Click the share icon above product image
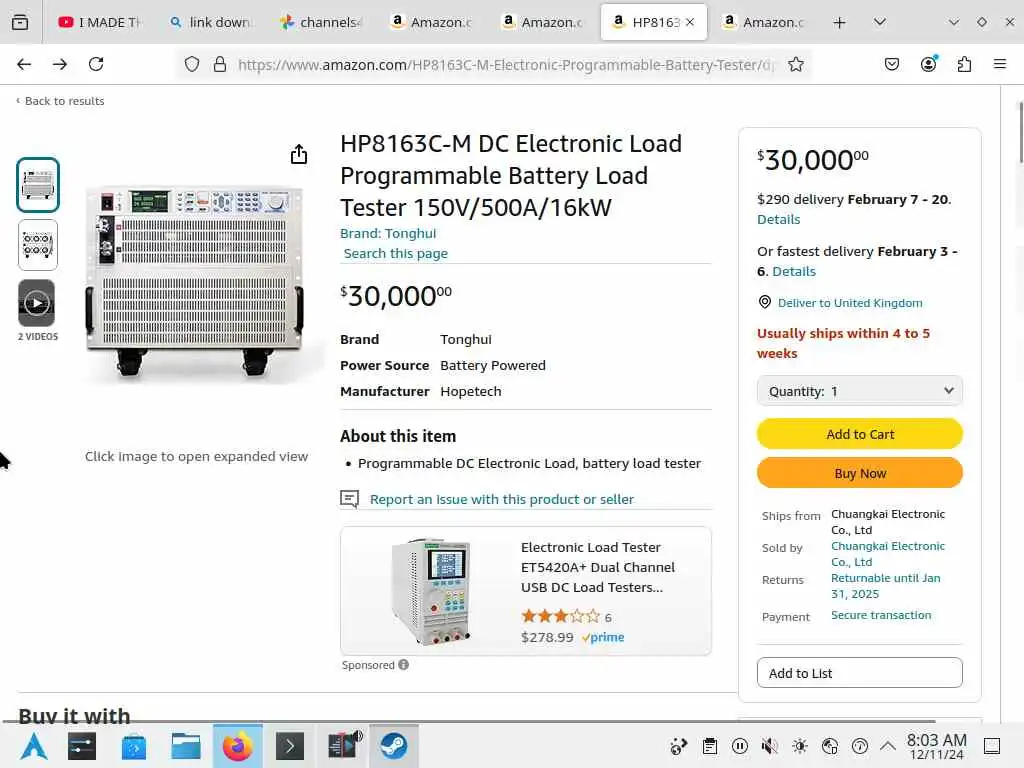 (298, 154)
